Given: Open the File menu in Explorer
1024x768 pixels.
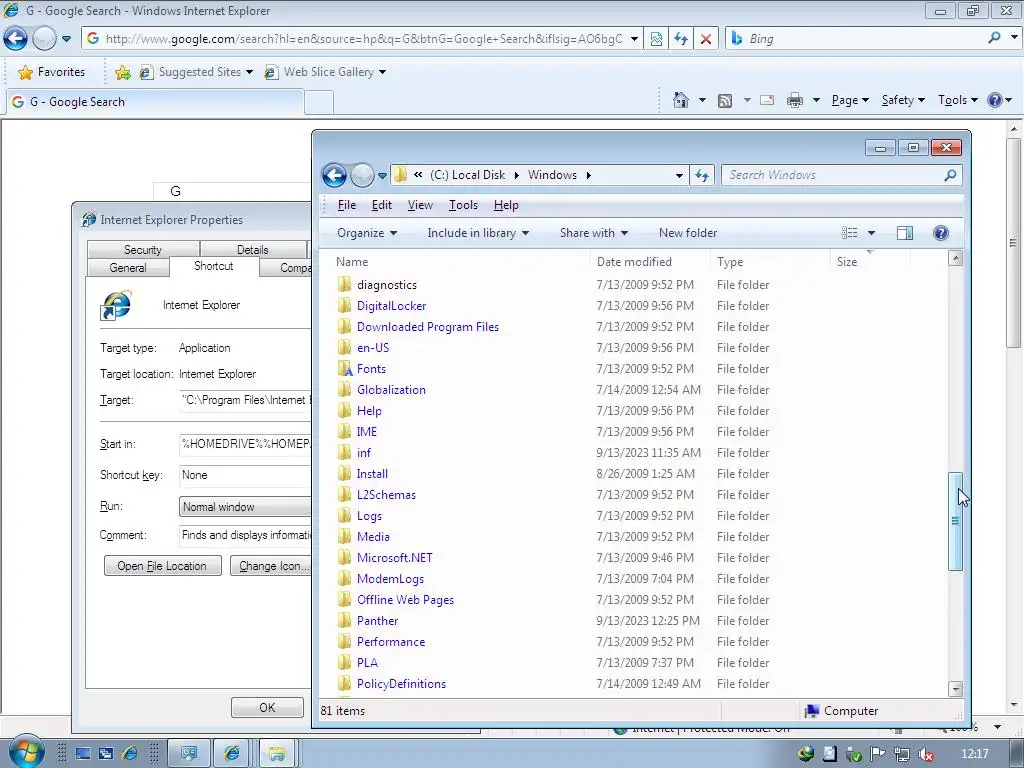Looking at the screenshot, I should (347, 205).
